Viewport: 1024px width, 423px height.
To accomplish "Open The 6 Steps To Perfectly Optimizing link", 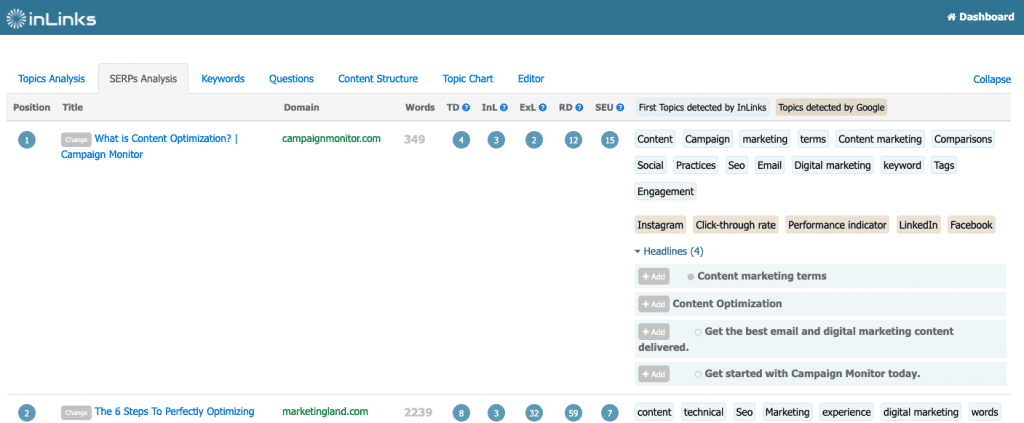I will tap(174, 412).
